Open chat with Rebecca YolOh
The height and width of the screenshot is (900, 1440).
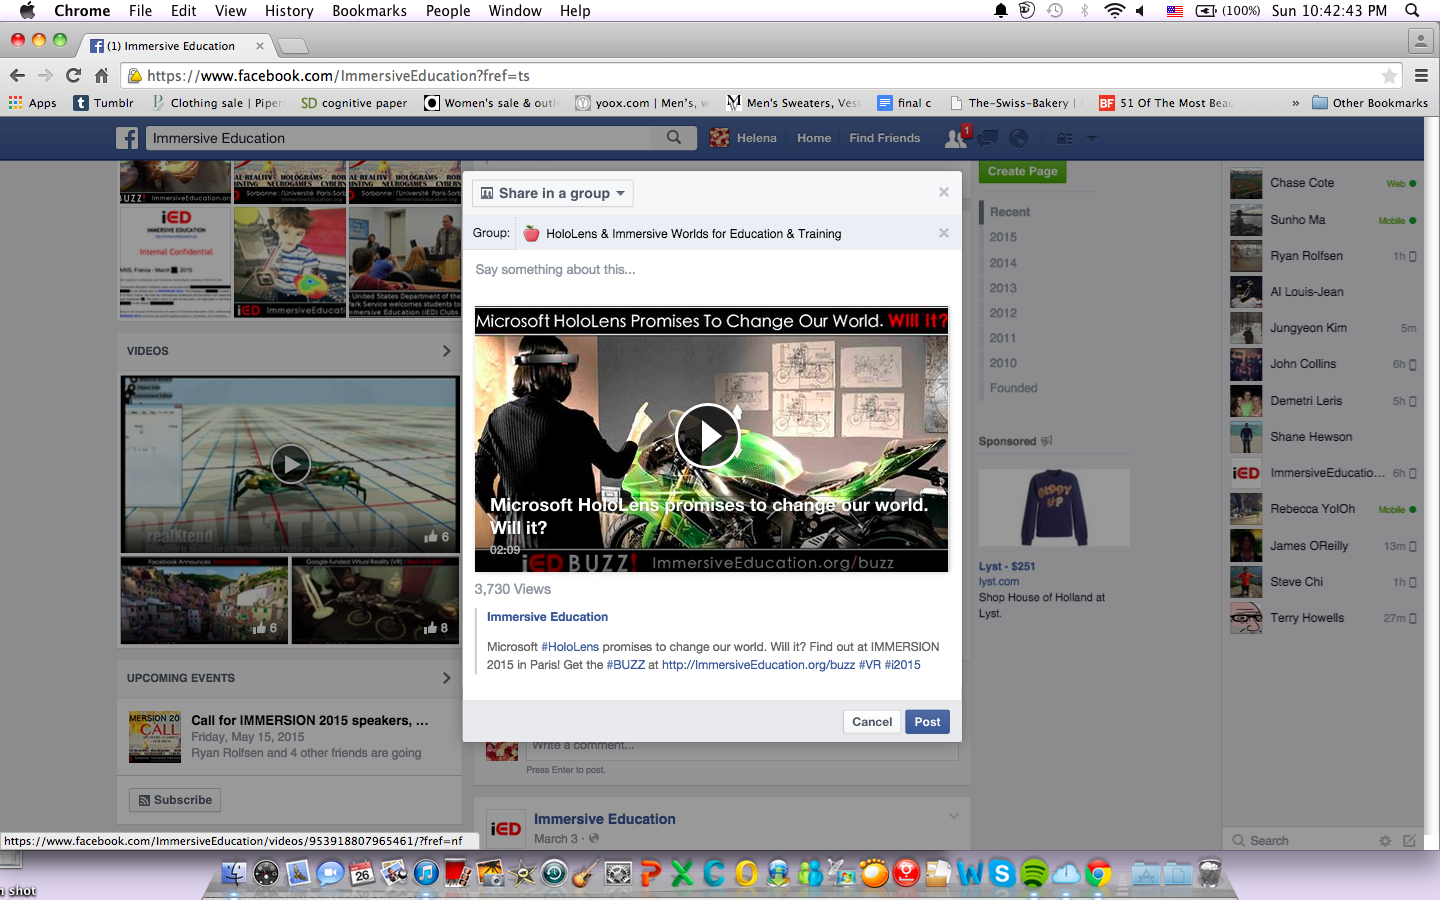click(x=1323, y=509)
